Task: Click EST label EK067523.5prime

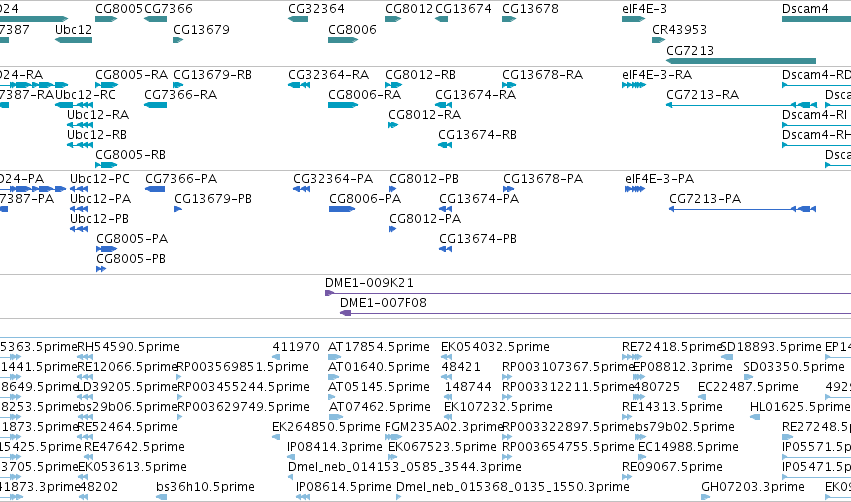Action: [x=442, y=448]
